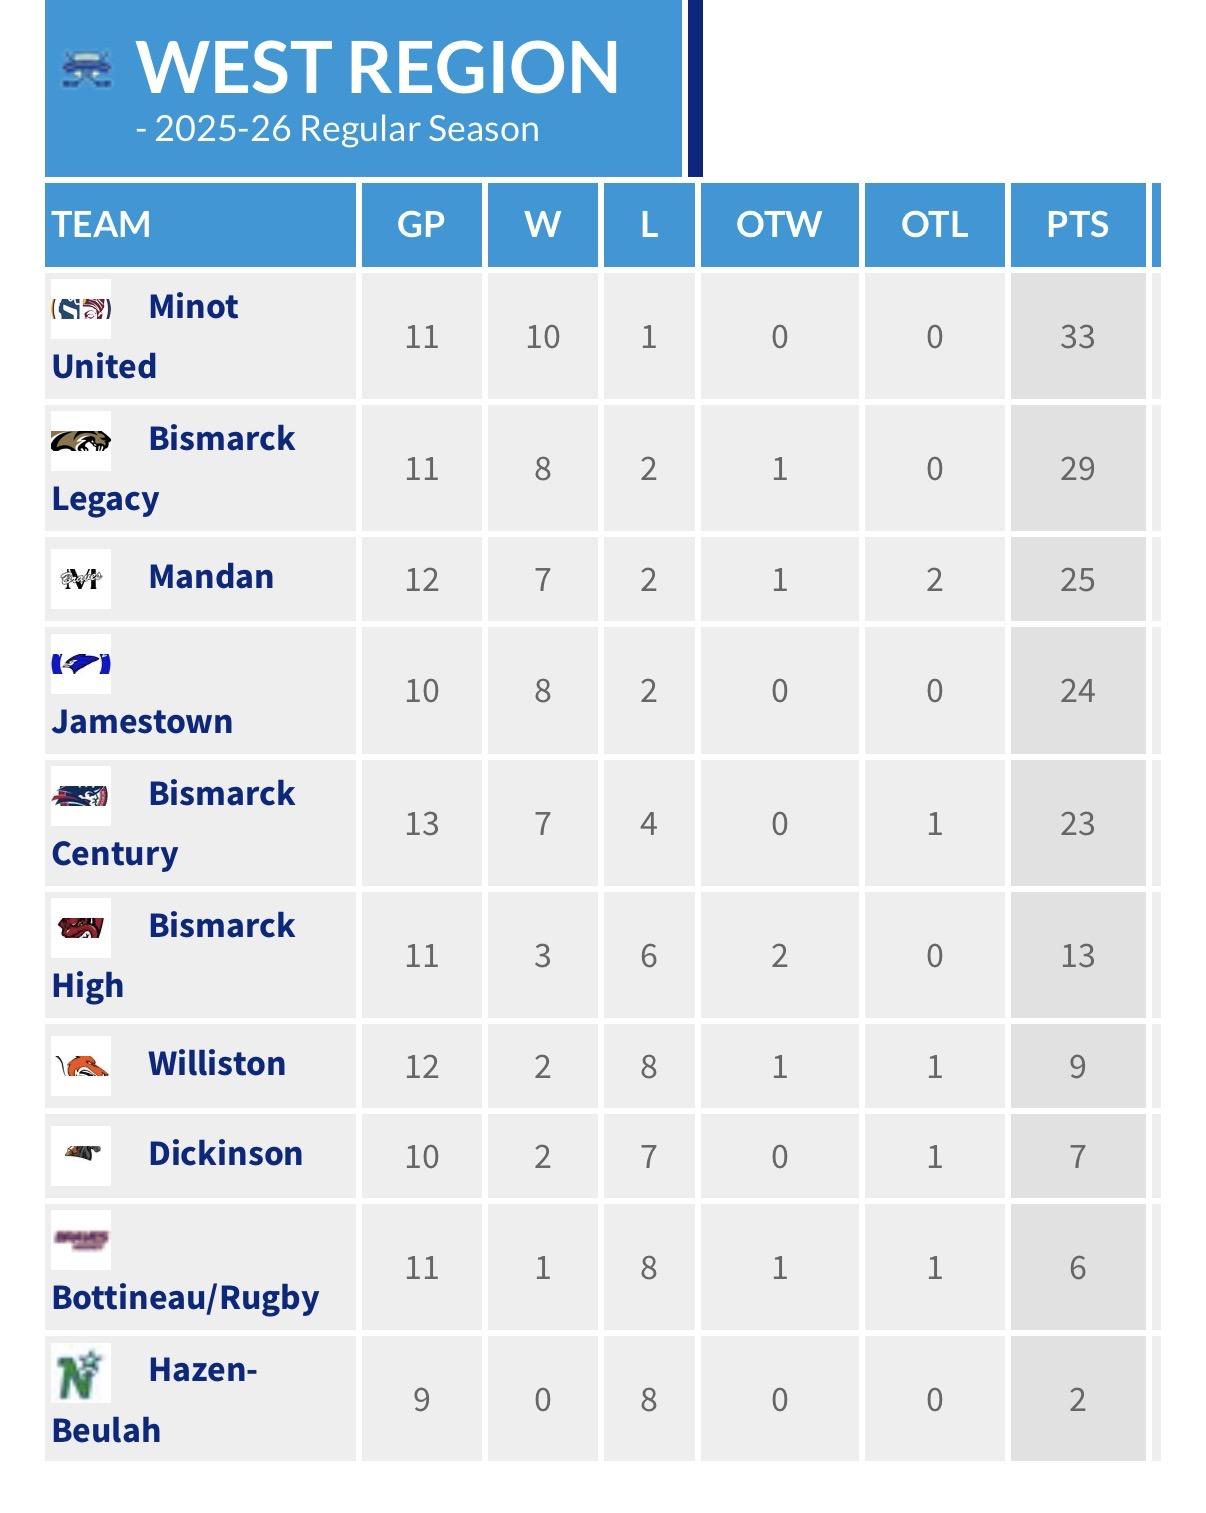Viewport: 1206px width, 1513px height.
Task: Sort table by GP column header
Action: (x=421, y=224)
